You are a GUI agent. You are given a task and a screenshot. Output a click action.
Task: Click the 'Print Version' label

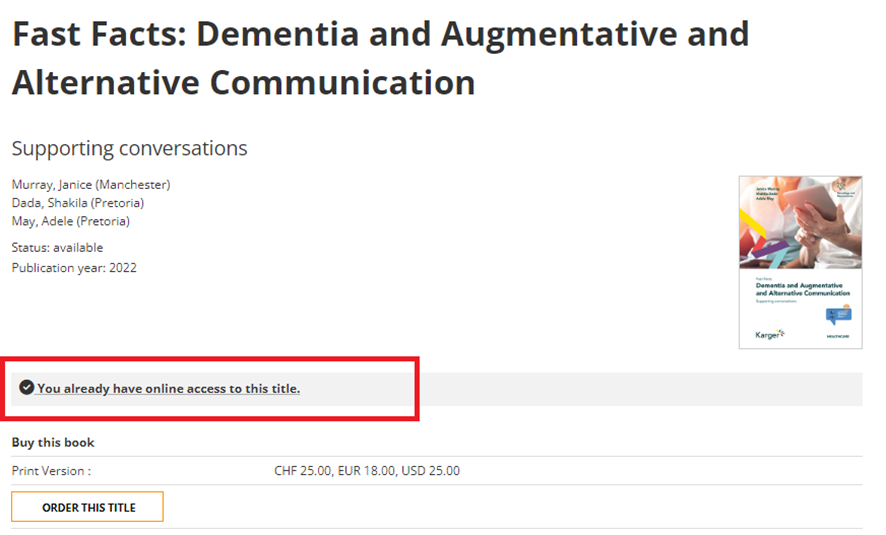(51, 471)
